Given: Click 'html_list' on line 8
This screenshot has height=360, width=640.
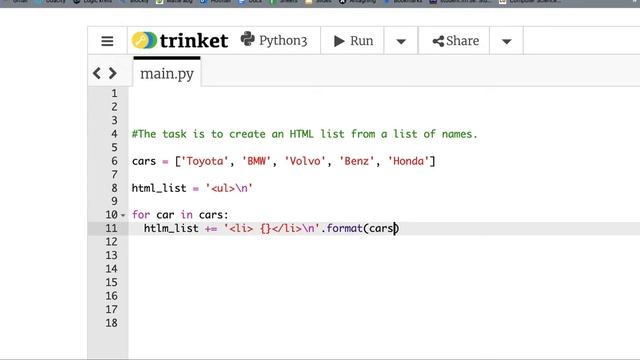Looking at the screenshot, I should pyautogui.click(x=159, y=188).
